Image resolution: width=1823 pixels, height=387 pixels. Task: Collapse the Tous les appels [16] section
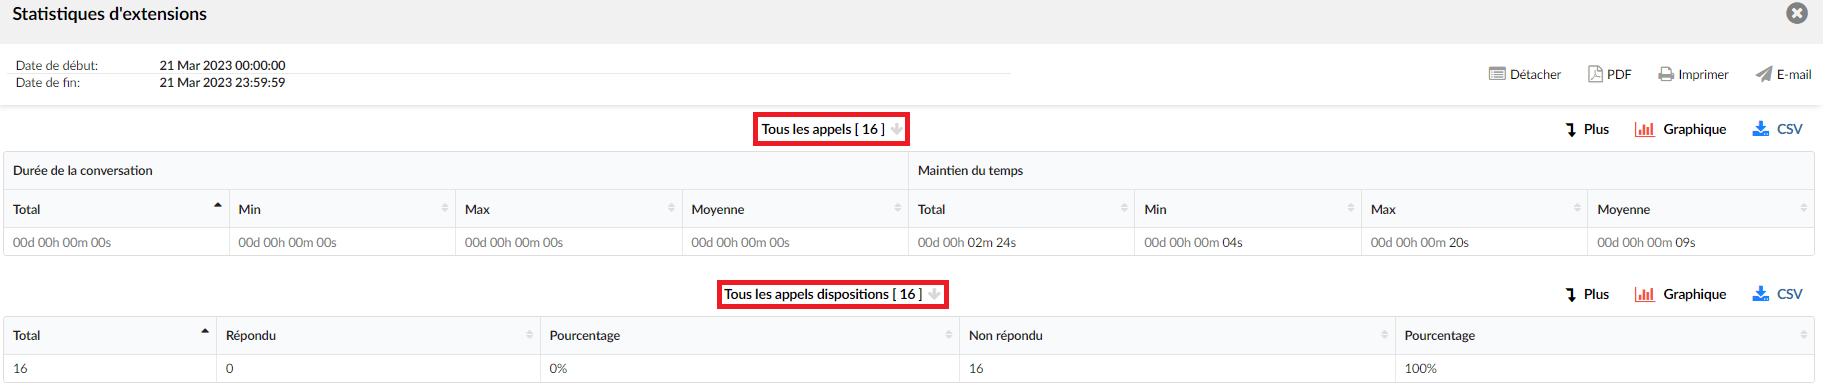897,129
